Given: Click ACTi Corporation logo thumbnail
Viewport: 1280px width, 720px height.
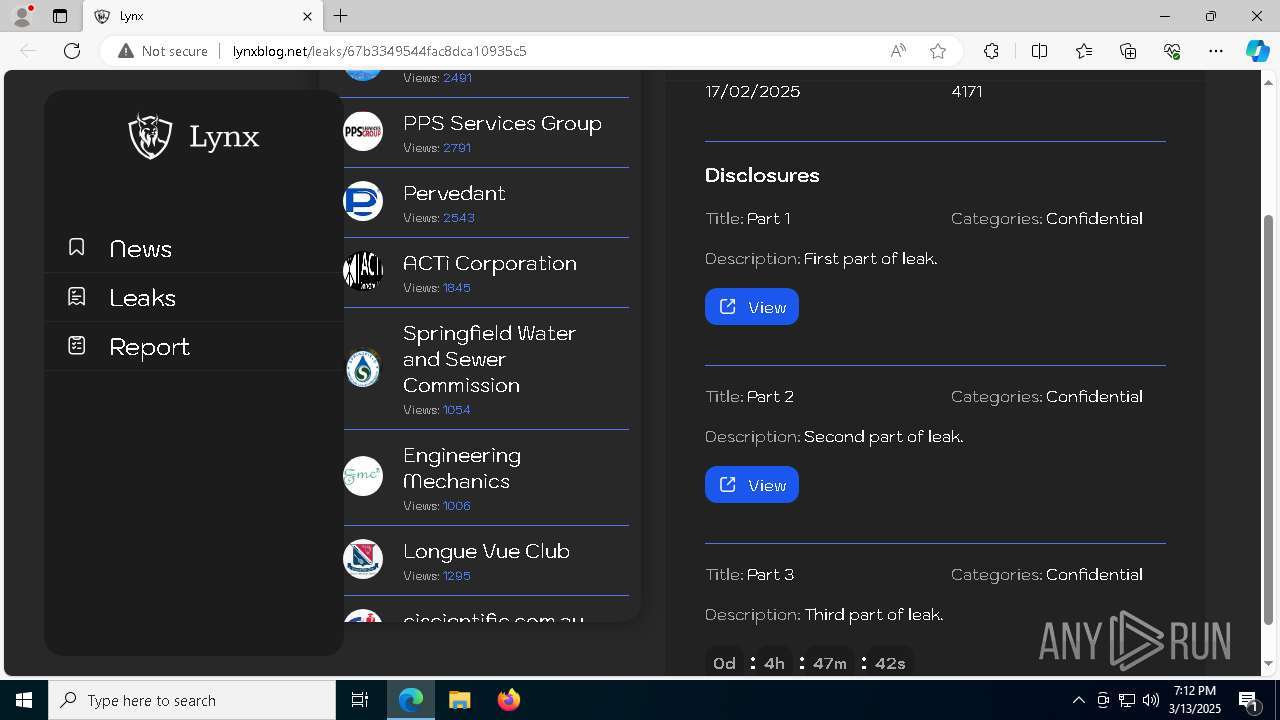Looking at the screenshot, I should pyautogui.click(x=363, y=271).
